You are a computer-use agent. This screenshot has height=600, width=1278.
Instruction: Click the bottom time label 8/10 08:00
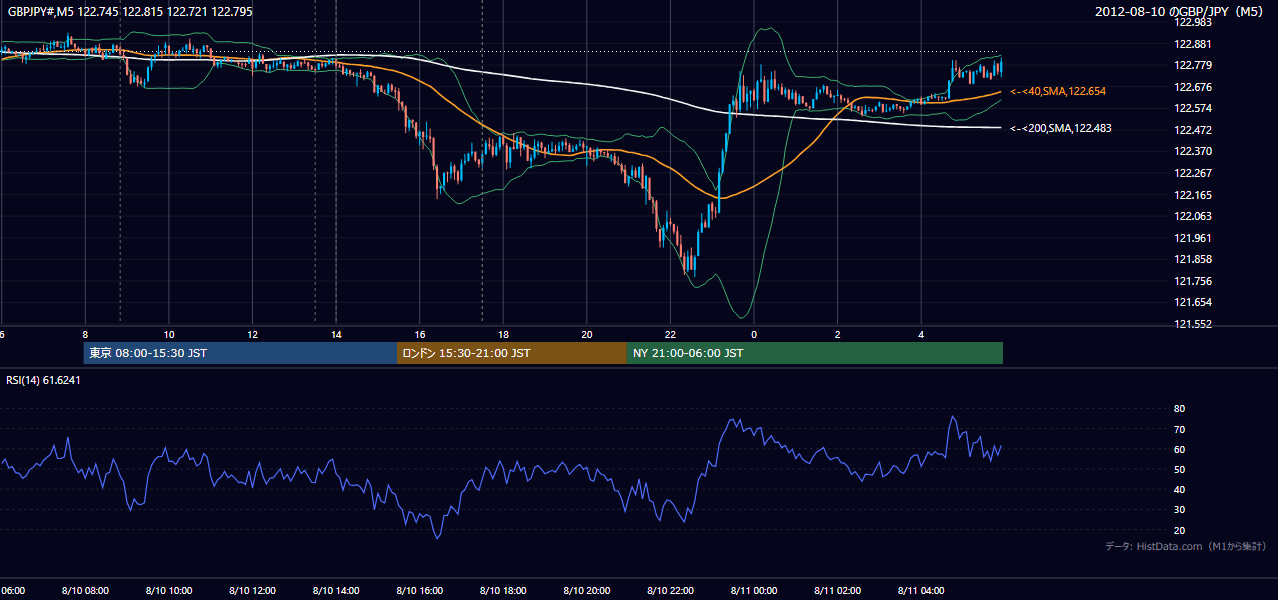84,591
